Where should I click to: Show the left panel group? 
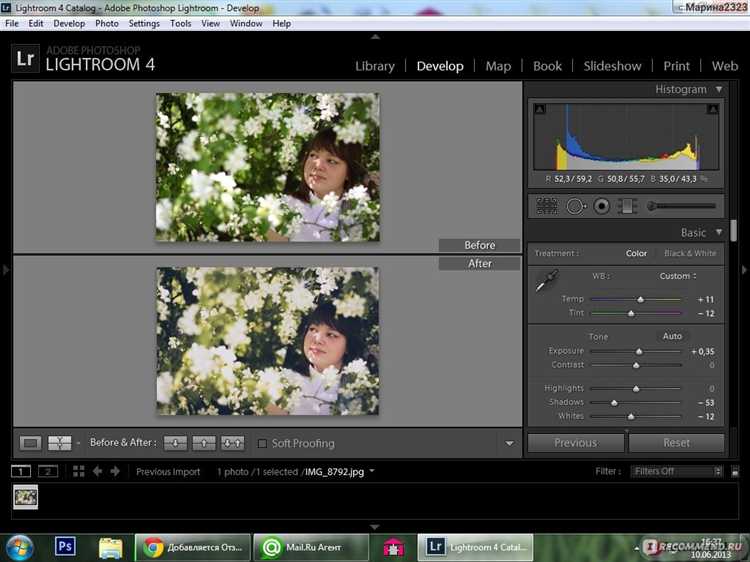[x=6, y=270]
